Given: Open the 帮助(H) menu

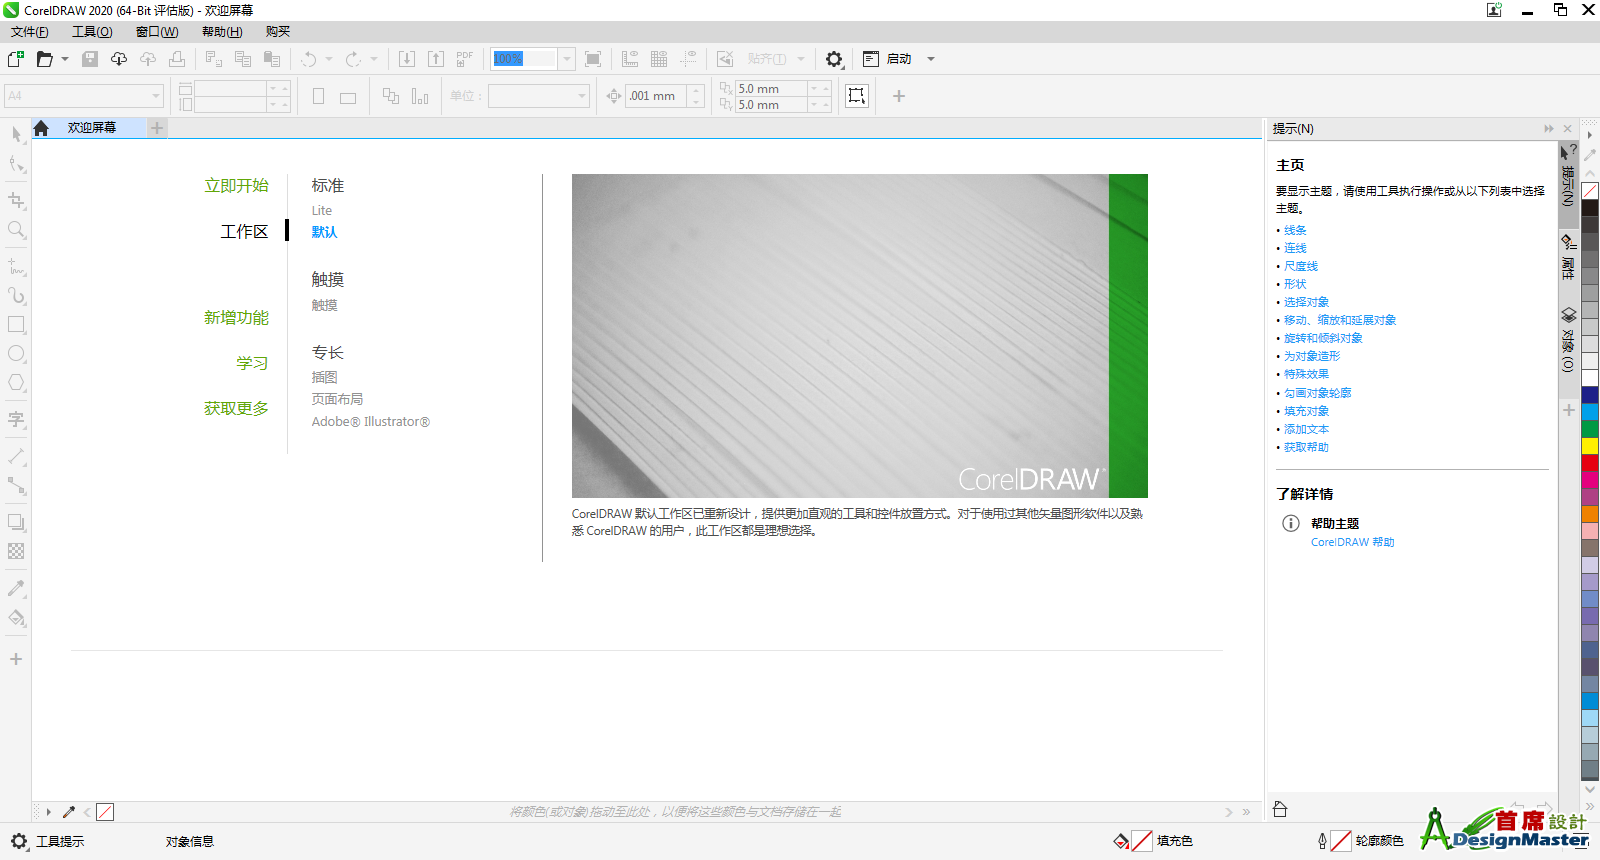Looking at the screenshot, I should pos(222,32).
